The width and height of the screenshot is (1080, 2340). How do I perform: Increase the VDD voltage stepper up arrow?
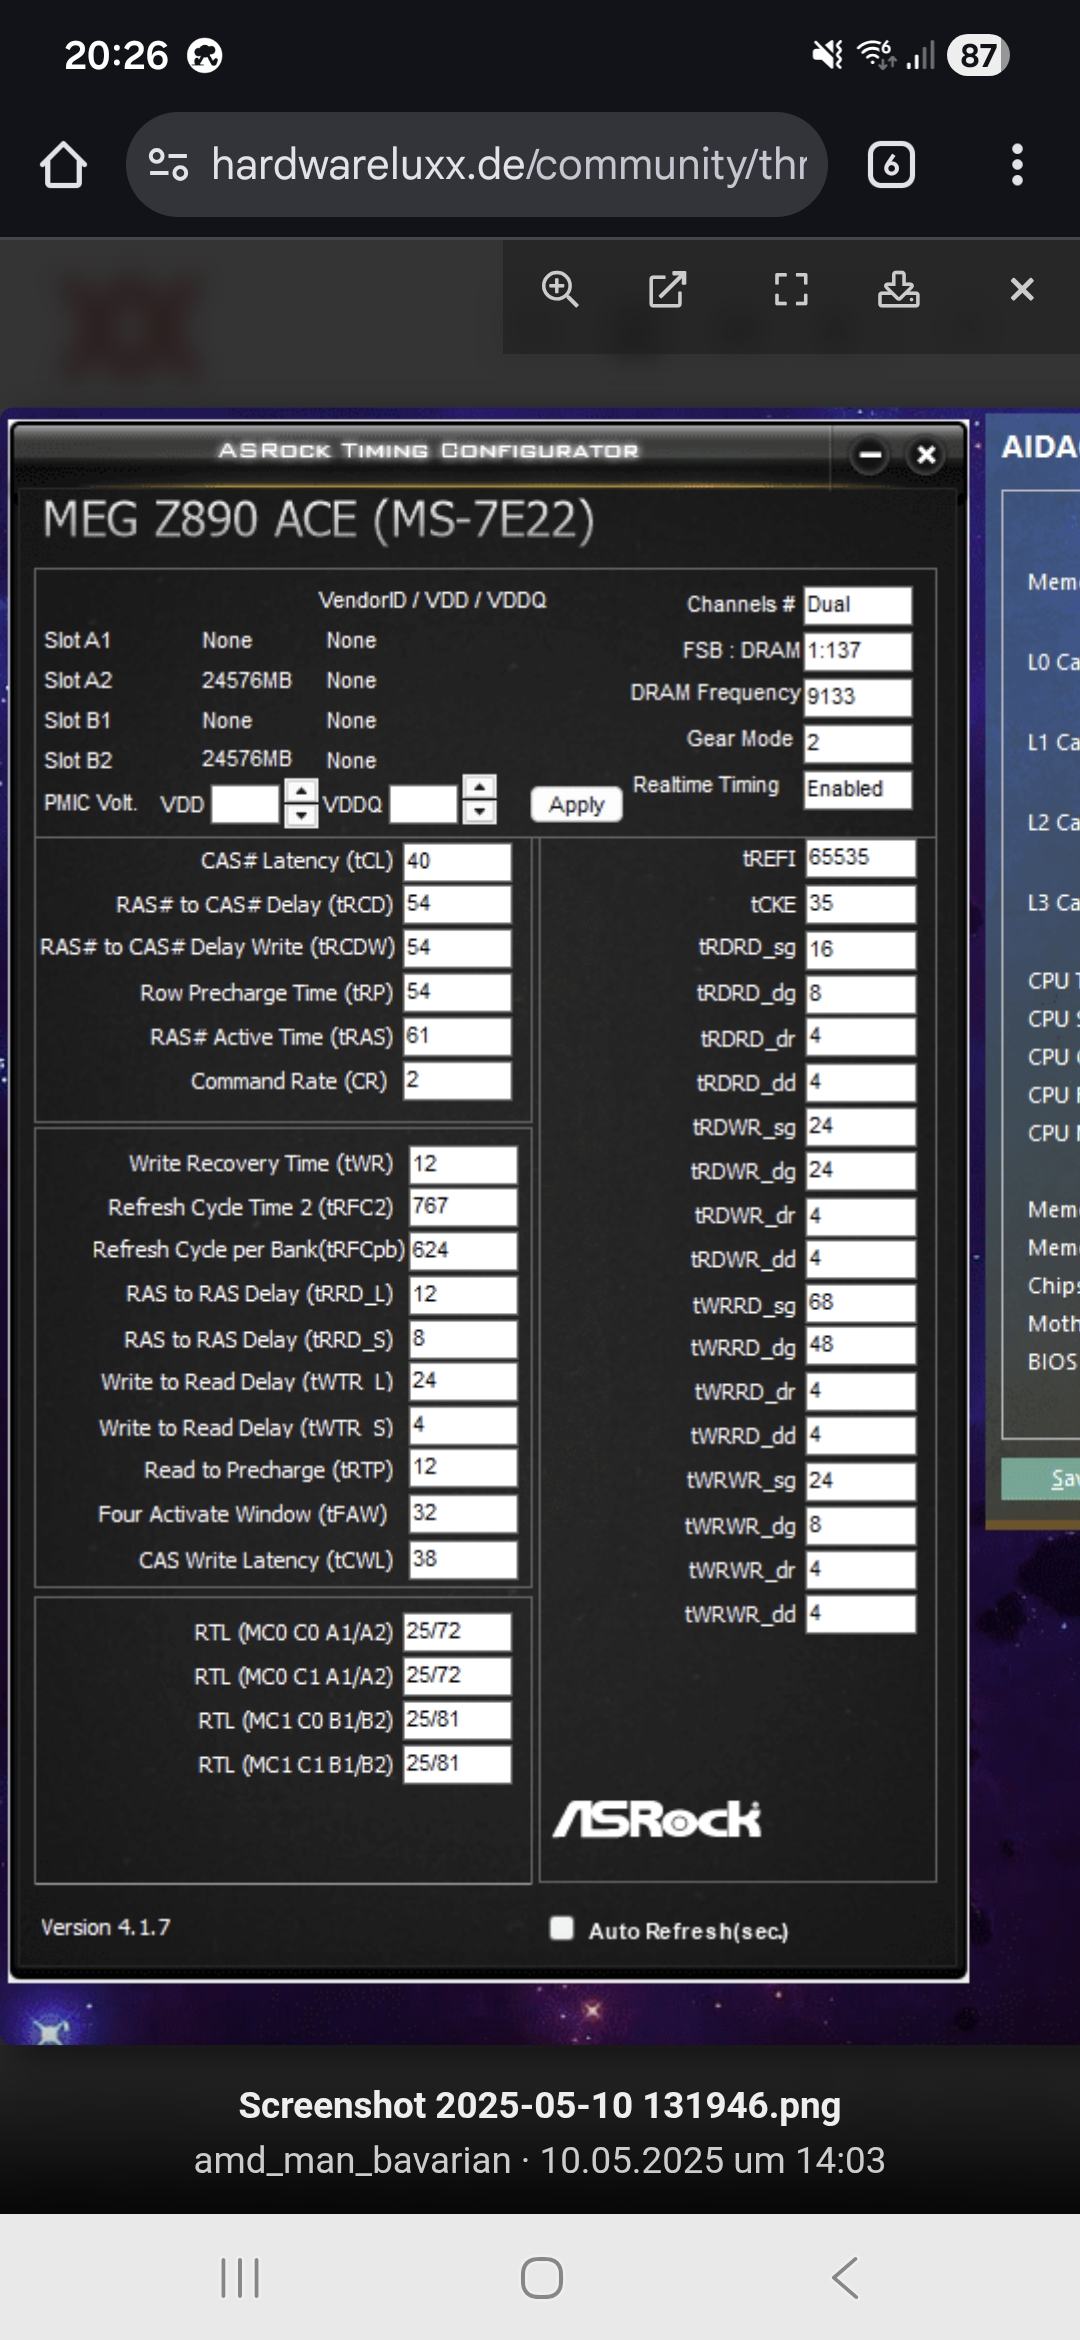pos(301,792)
